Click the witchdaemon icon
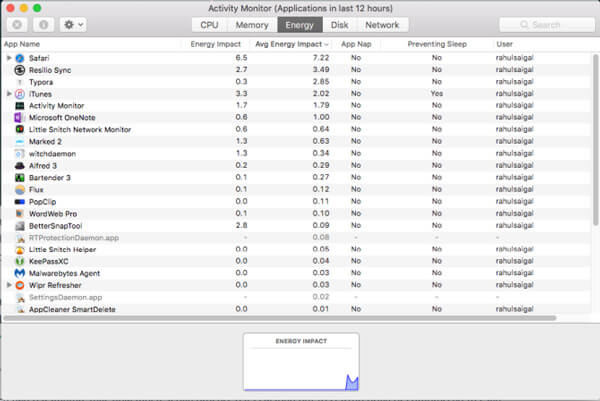Screen dimensions: 600x401 point(20,153)
